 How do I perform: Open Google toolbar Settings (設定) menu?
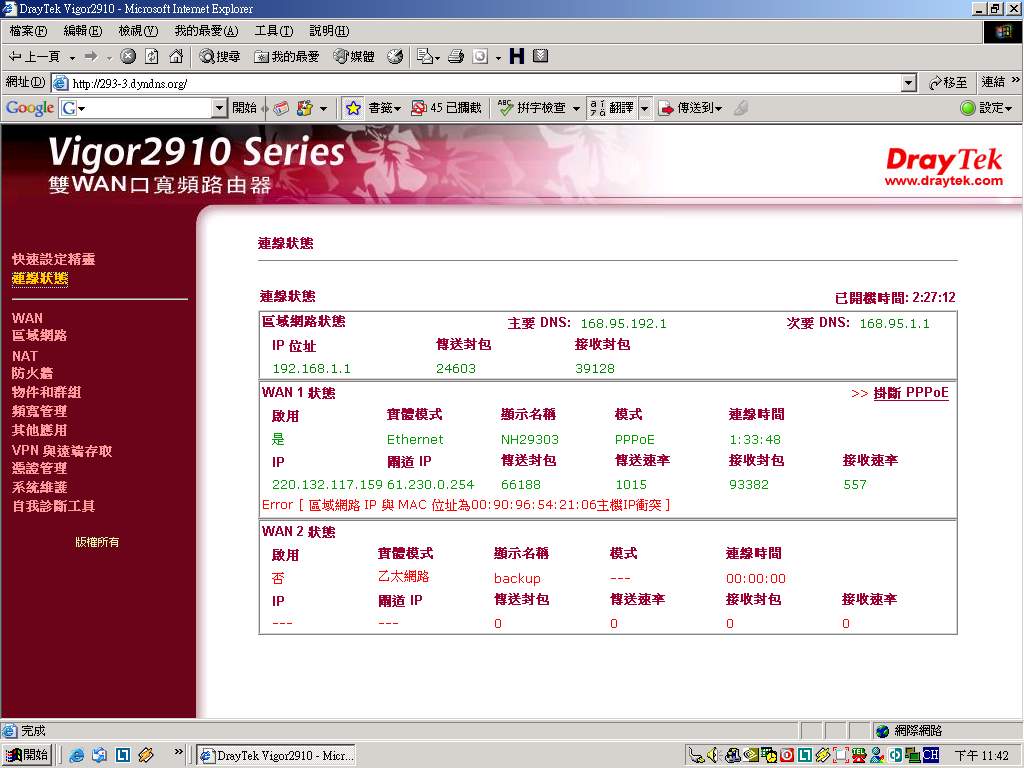pyautogui.click(x=987, y=108)
